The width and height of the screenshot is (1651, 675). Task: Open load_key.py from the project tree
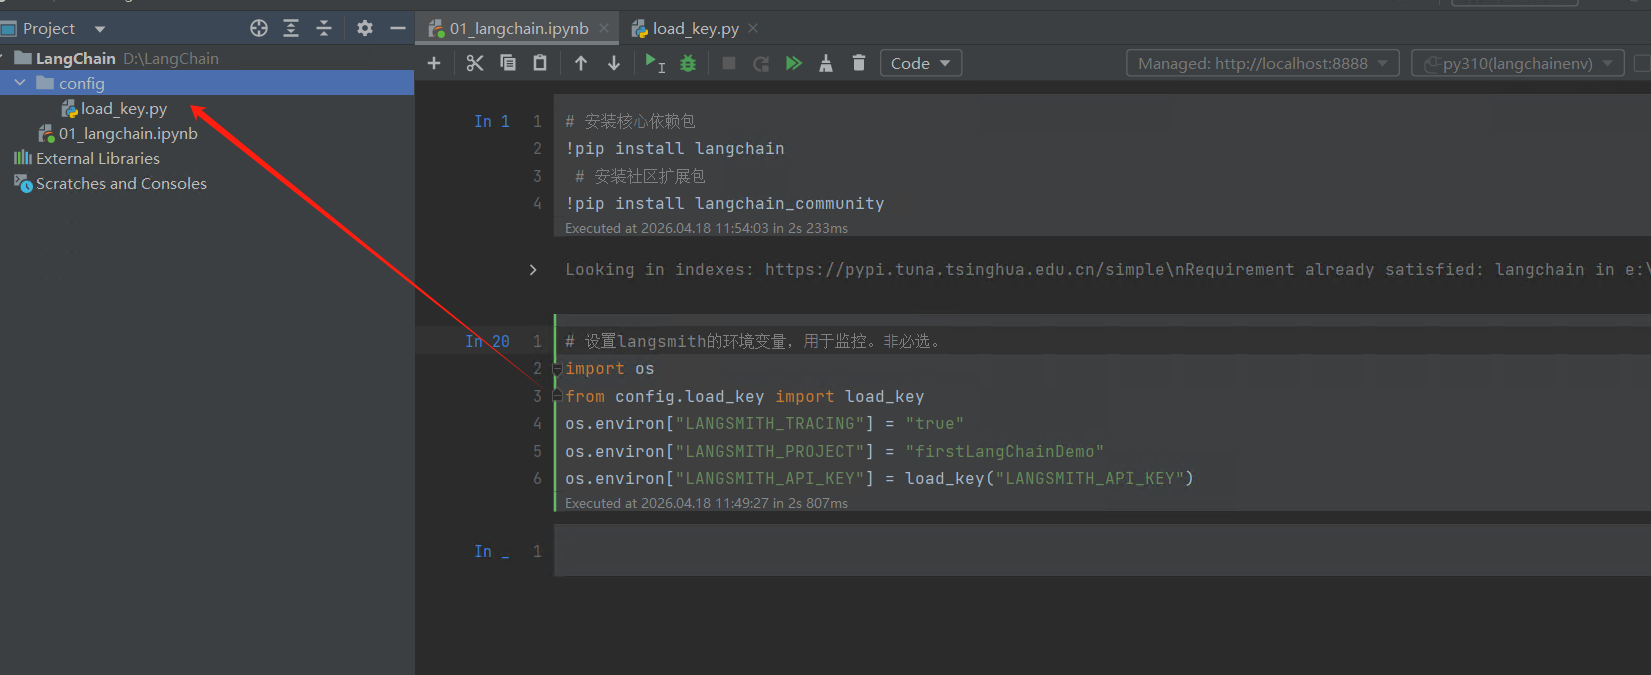coord(123,108)
